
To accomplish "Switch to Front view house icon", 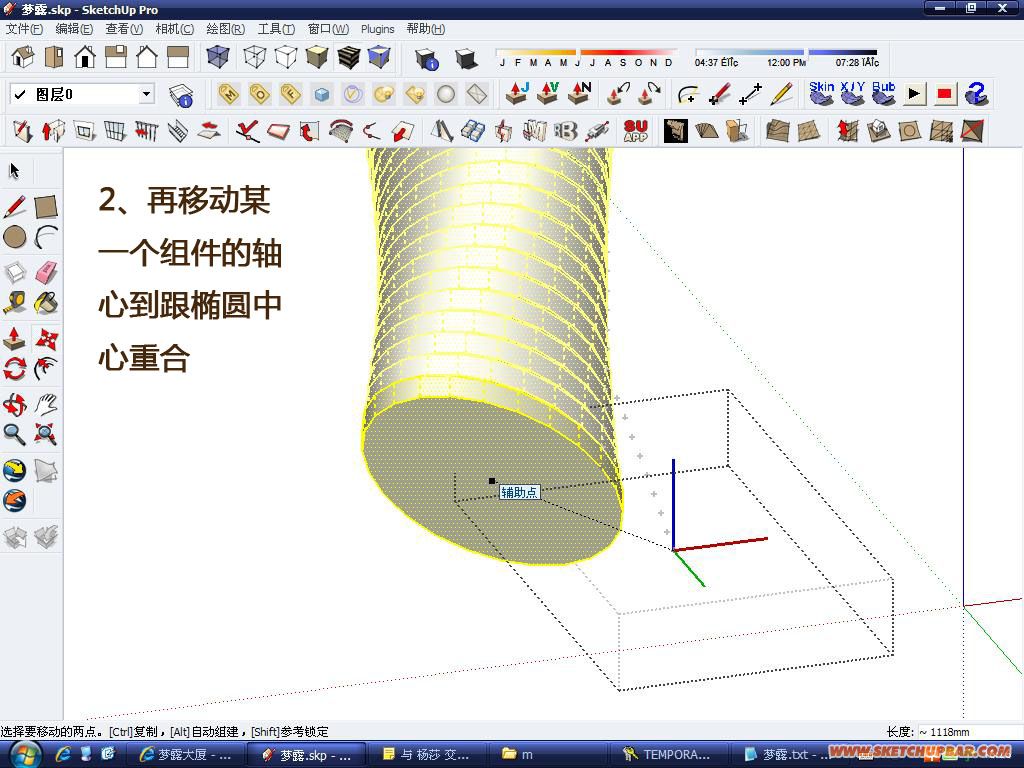I will tap(85, 57).
